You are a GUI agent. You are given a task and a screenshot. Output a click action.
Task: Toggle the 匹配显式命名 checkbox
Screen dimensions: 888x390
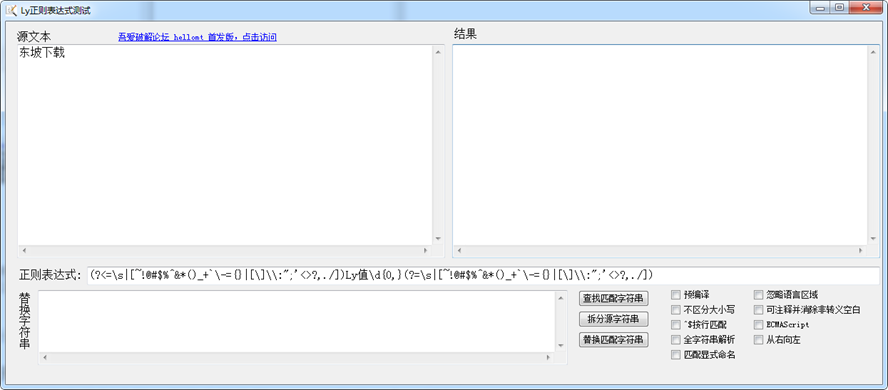(676, 355)
